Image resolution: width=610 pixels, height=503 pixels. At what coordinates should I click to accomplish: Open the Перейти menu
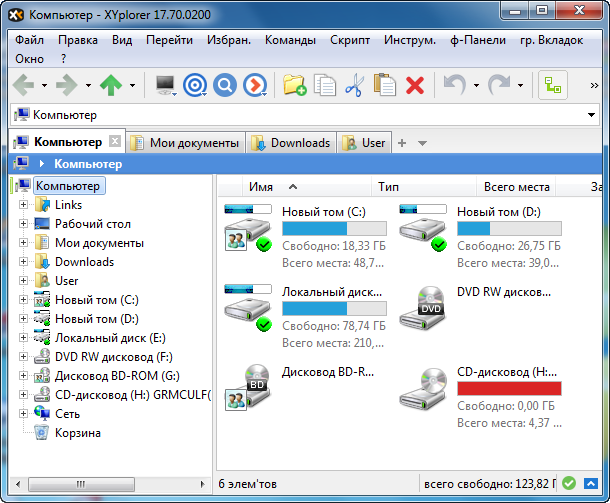click(x=170, y=40)
